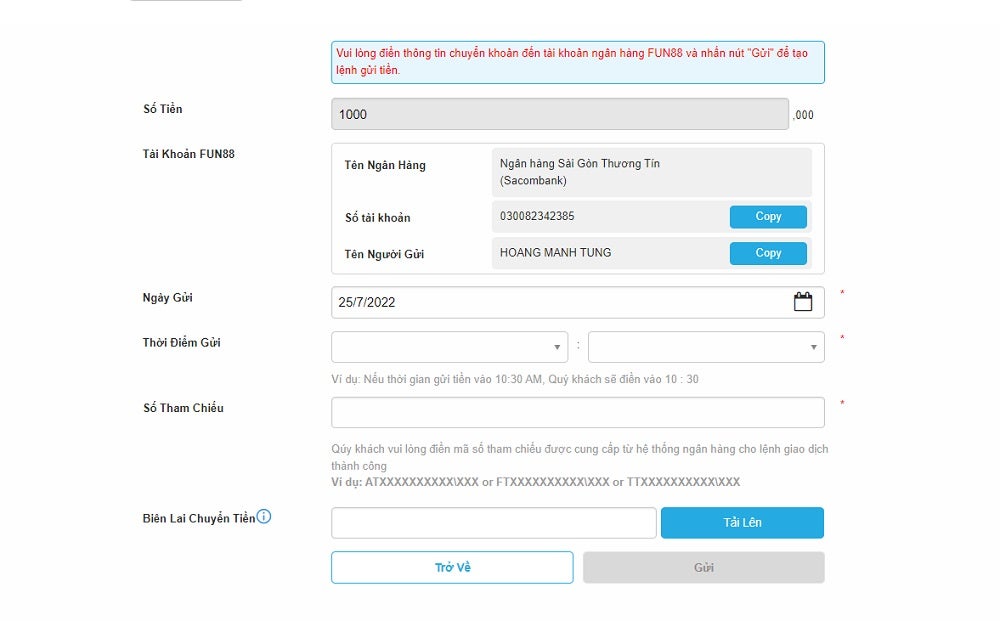Click the HOANG MANH TUNG name text

(555, 252)
